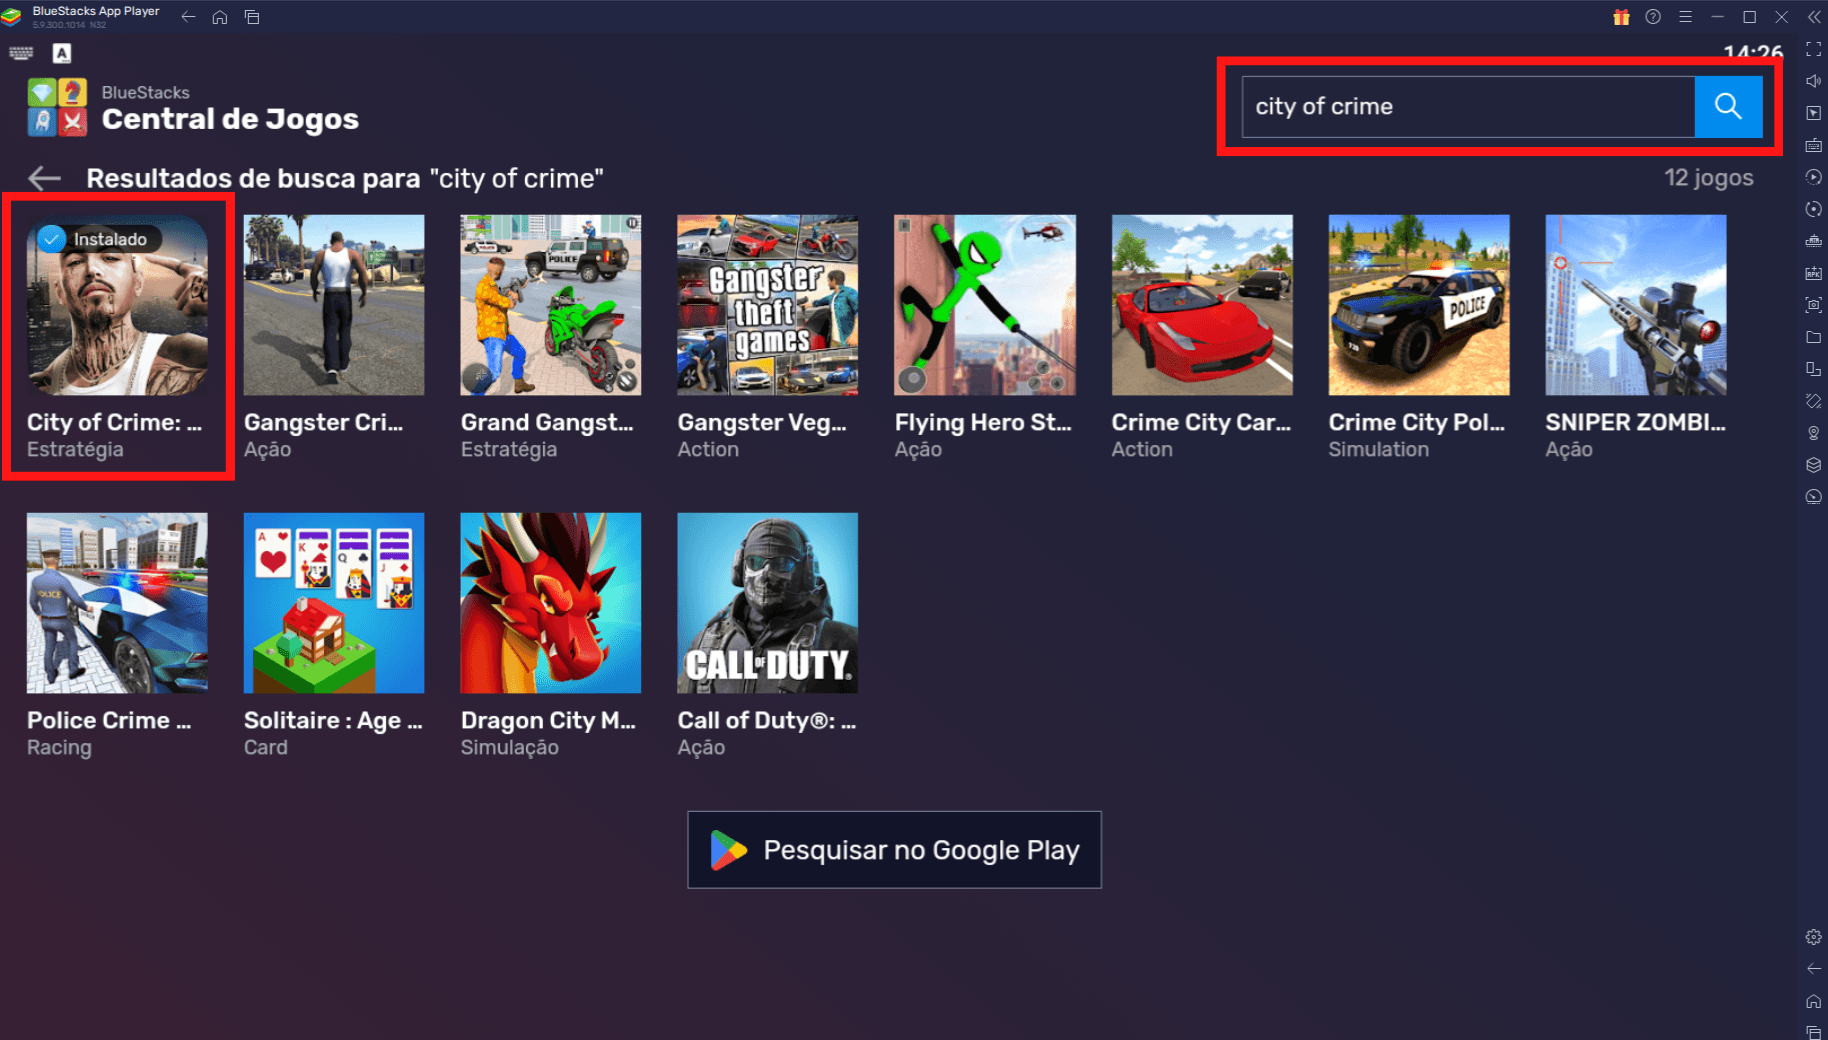
Task: Toggle fullscreen mode in sidebar
Action: tap(1813, 49)
